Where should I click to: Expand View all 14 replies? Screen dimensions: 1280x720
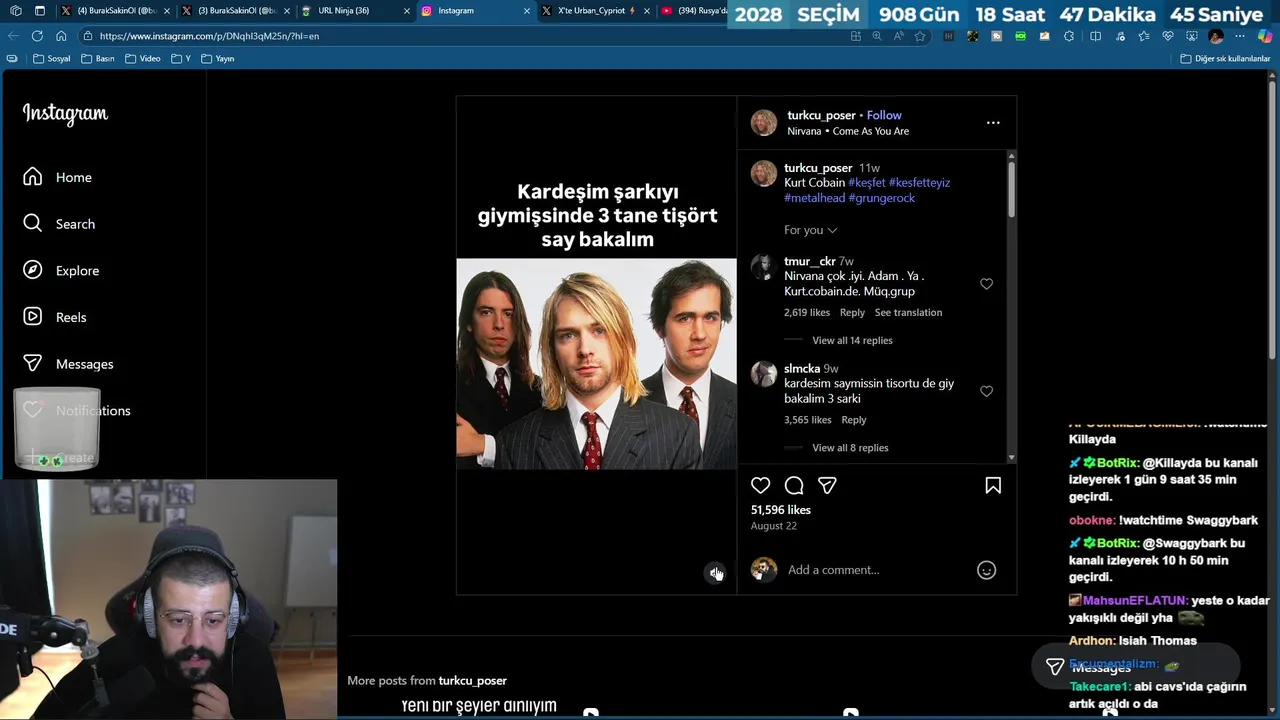click(852, 340)
